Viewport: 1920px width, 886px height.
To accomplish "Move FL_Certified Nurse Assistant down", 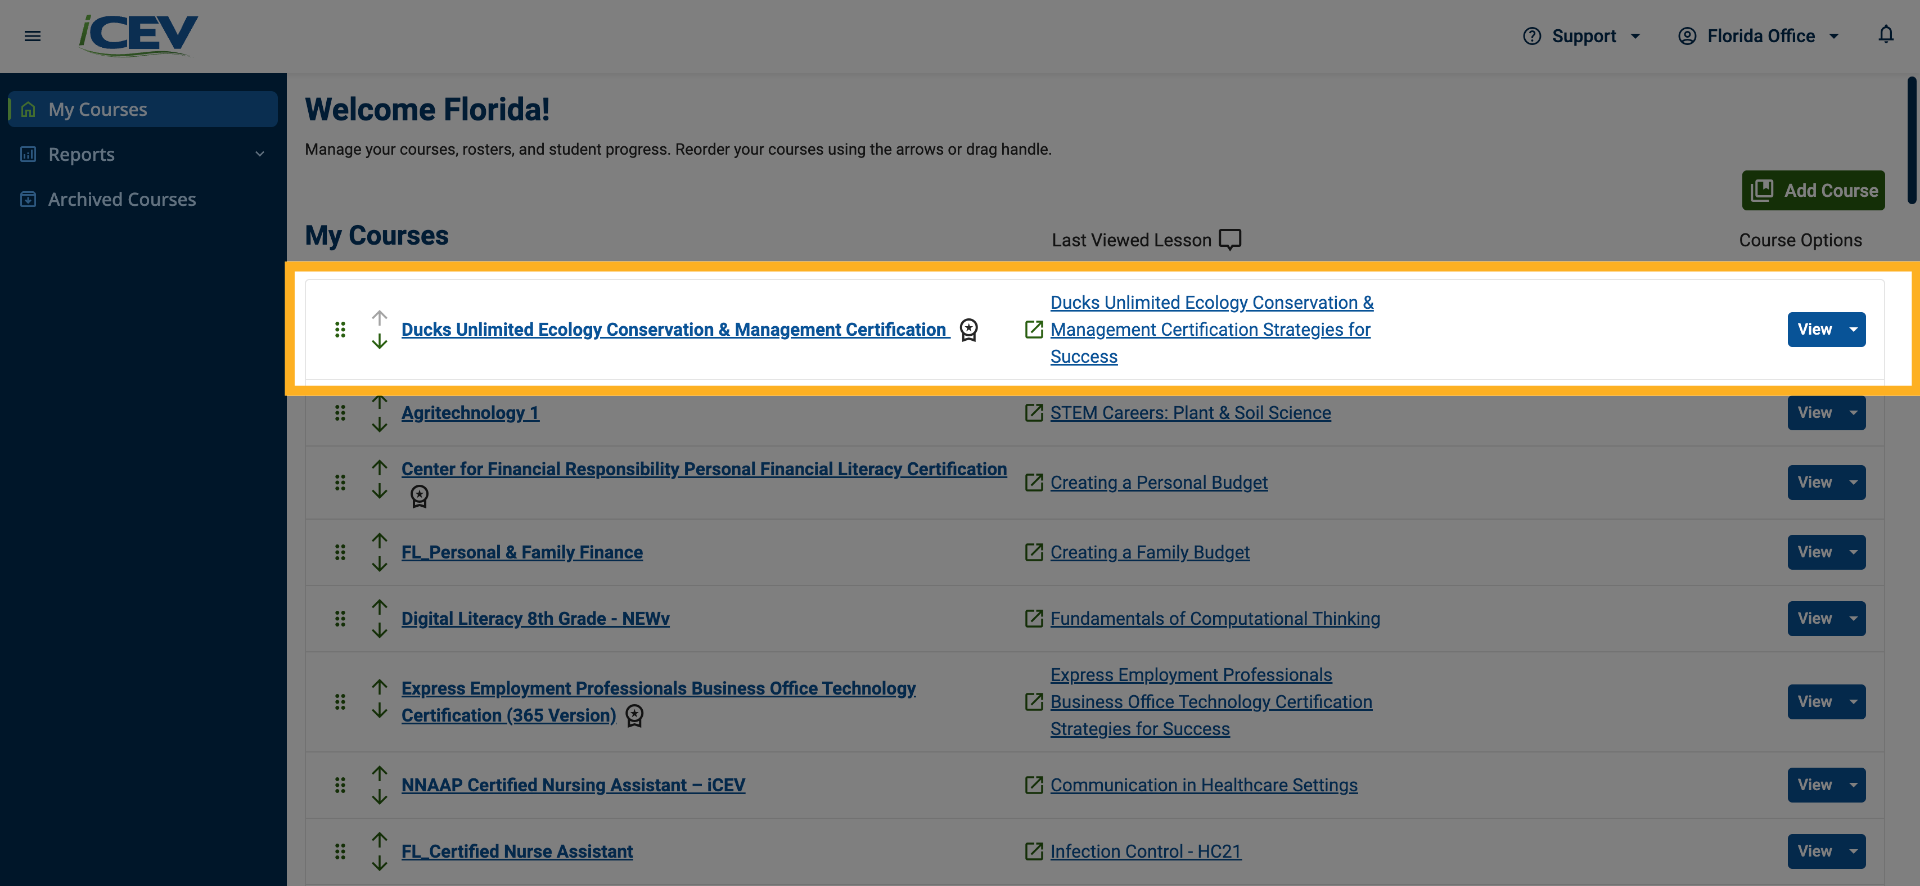I will (x=379, y=863).
